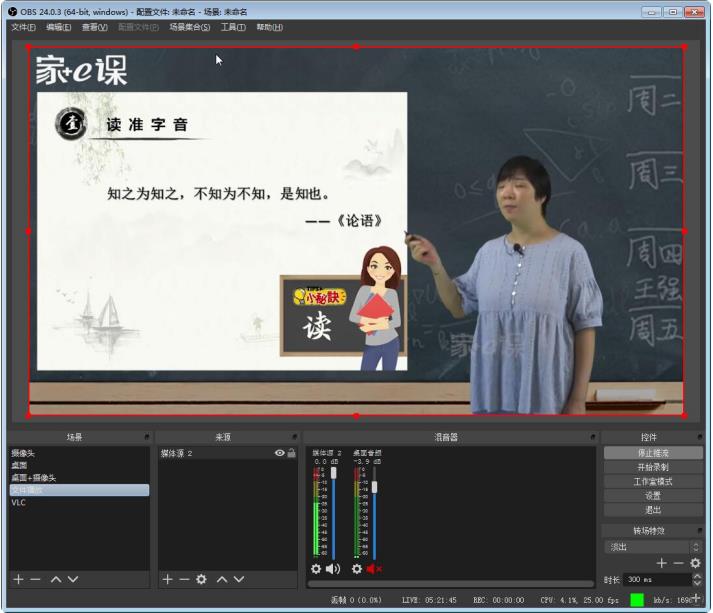This screenshot has width=713, height=613.
Task: Click the 开始录制 button
Action: (654, 467)
